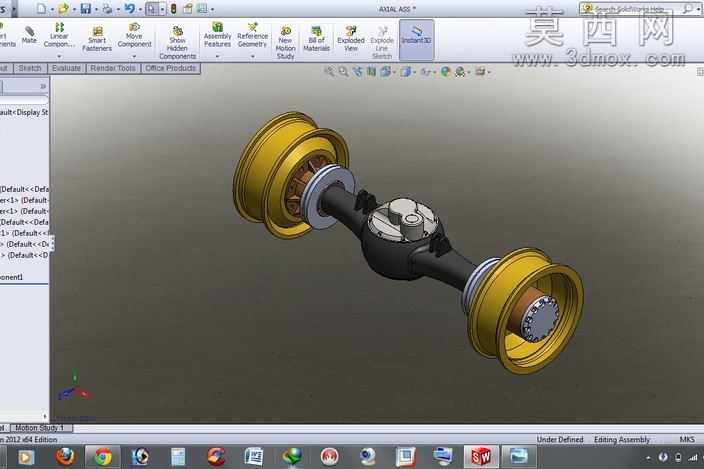Click the New document icon
This screenshot has height=469, width=704.
[x=42, y=9]
